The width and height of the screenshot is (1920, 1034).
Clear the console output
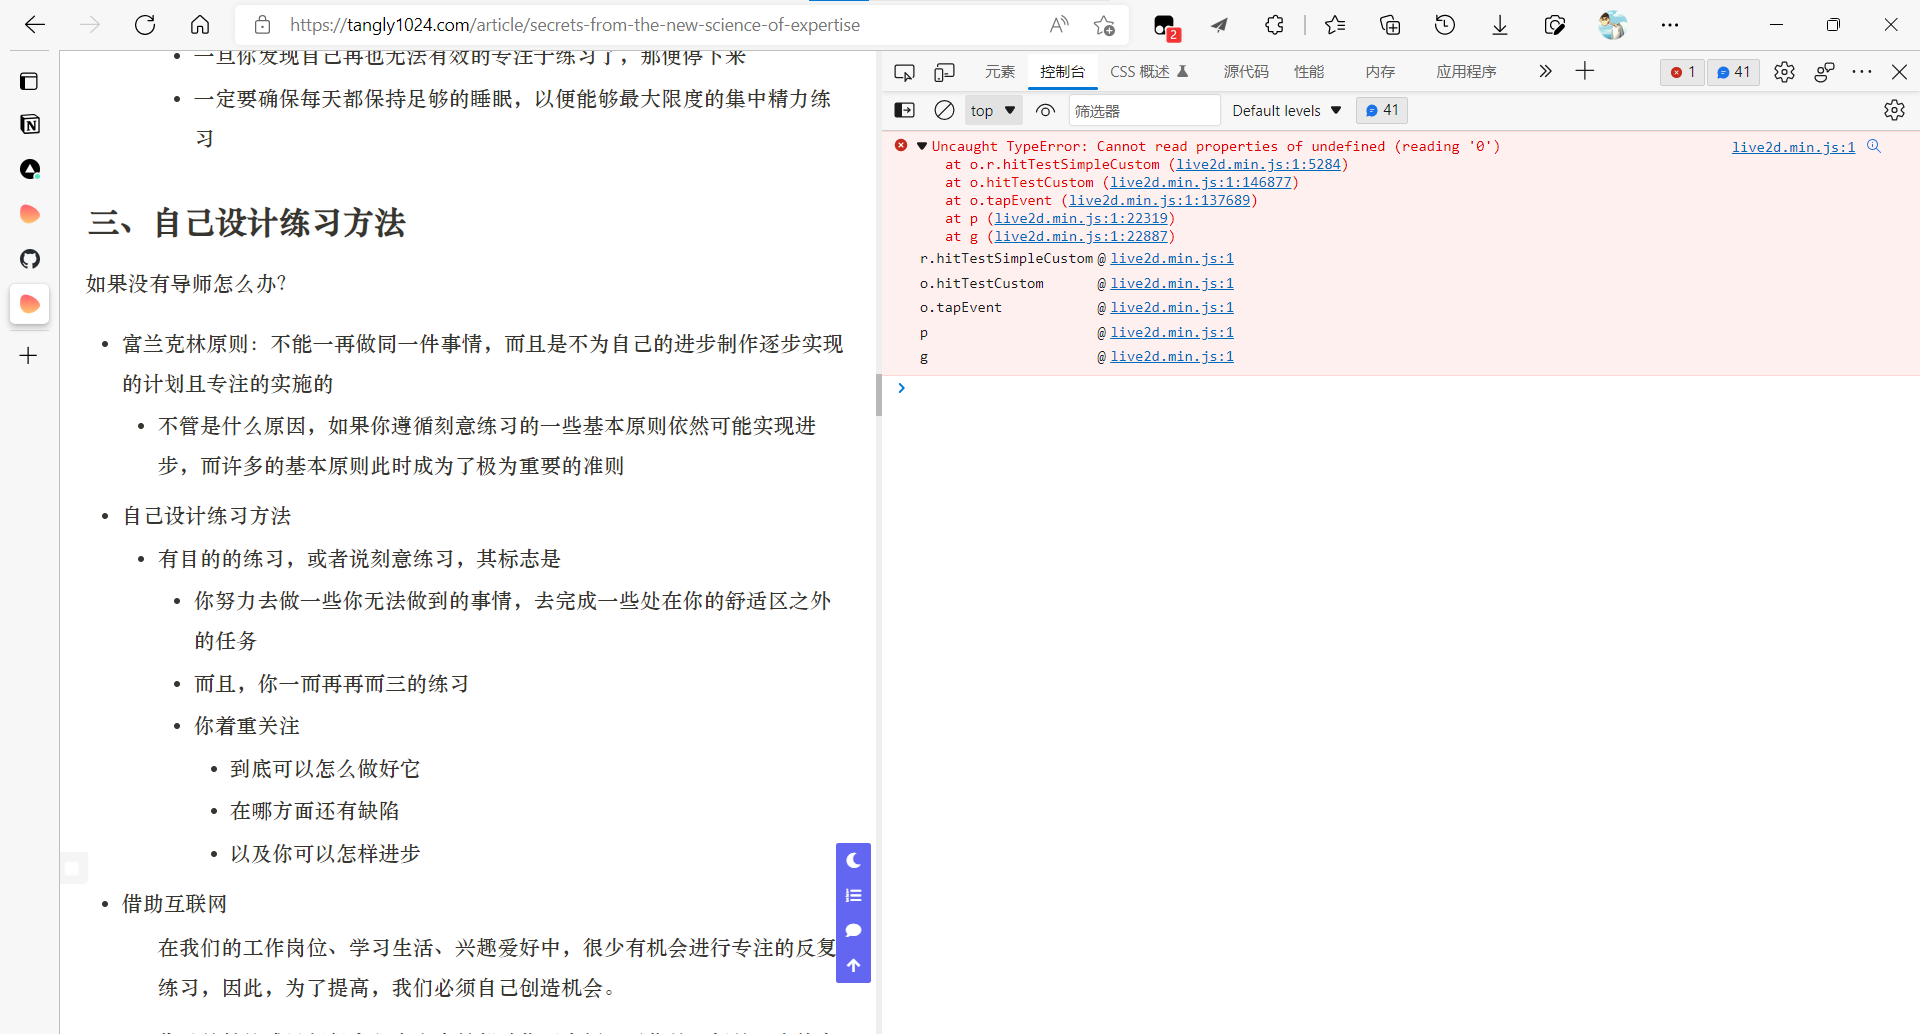944,110
